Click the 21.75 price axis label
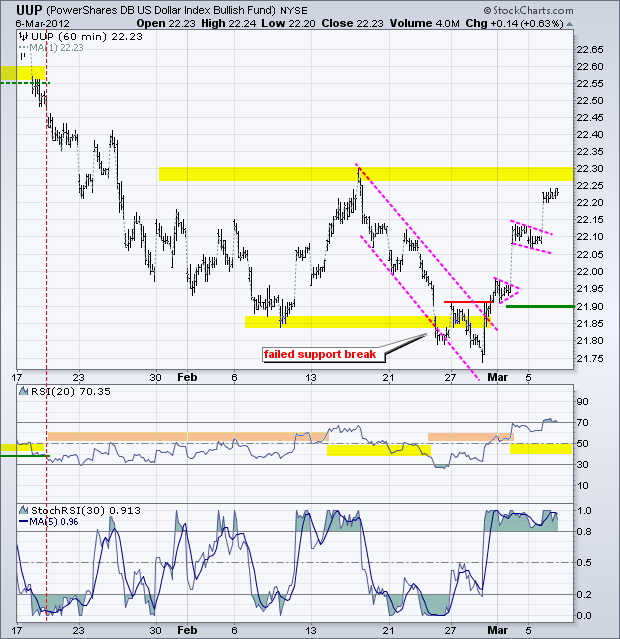This screenshot has width=620, height=639. tap(589, 358)
